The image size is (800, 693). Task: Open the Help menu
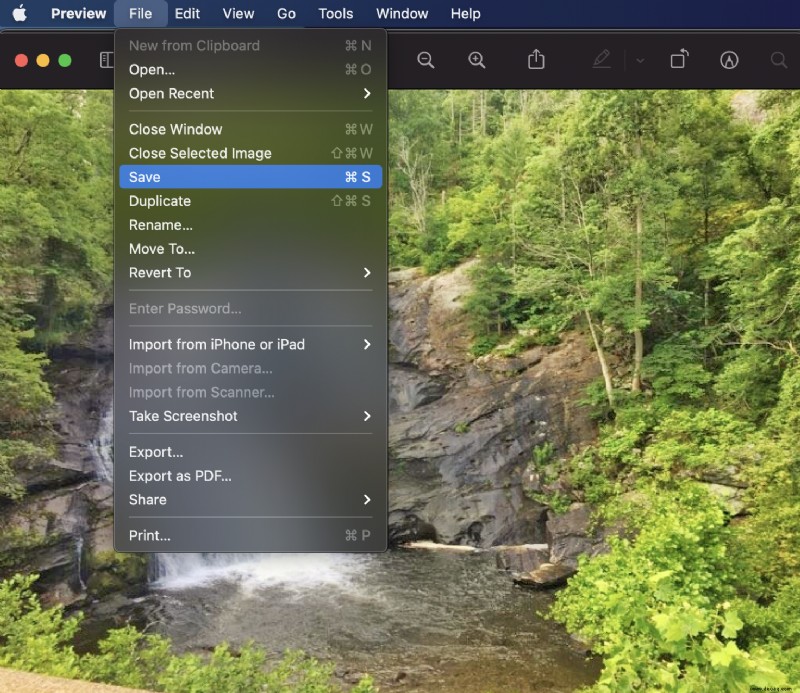tap(465, 14)
